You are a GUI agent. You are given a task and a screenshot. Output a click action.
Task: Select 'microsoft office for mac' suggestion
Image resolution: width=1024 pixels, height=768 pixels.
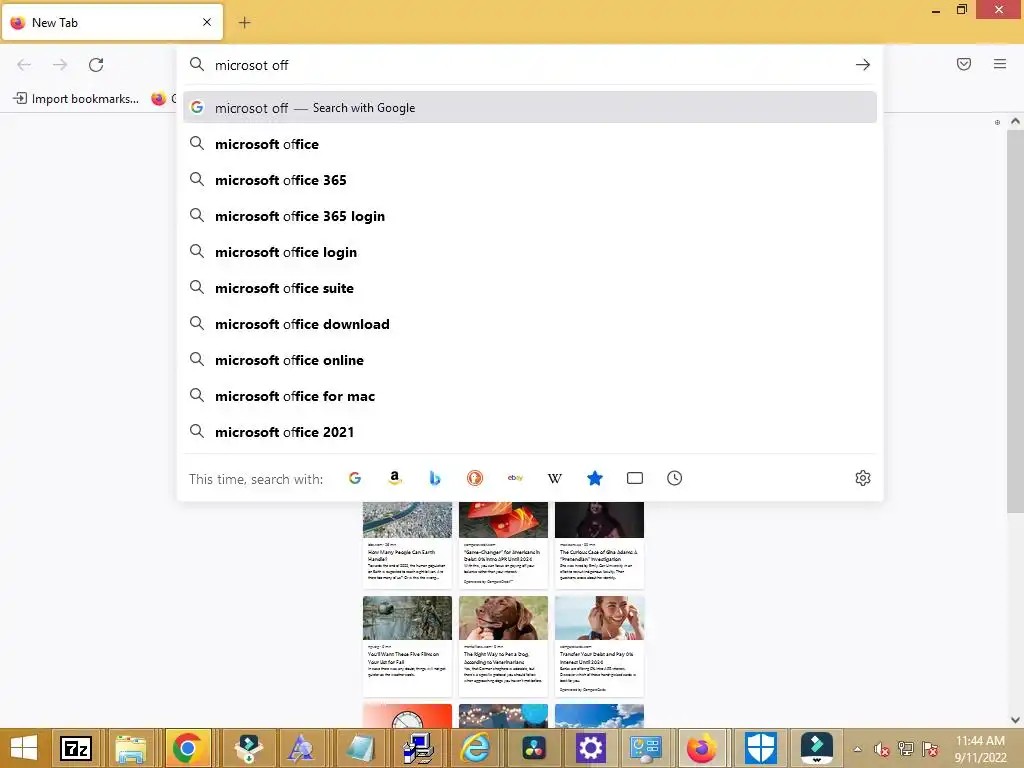pyautogui.click(x=530, y=396)
